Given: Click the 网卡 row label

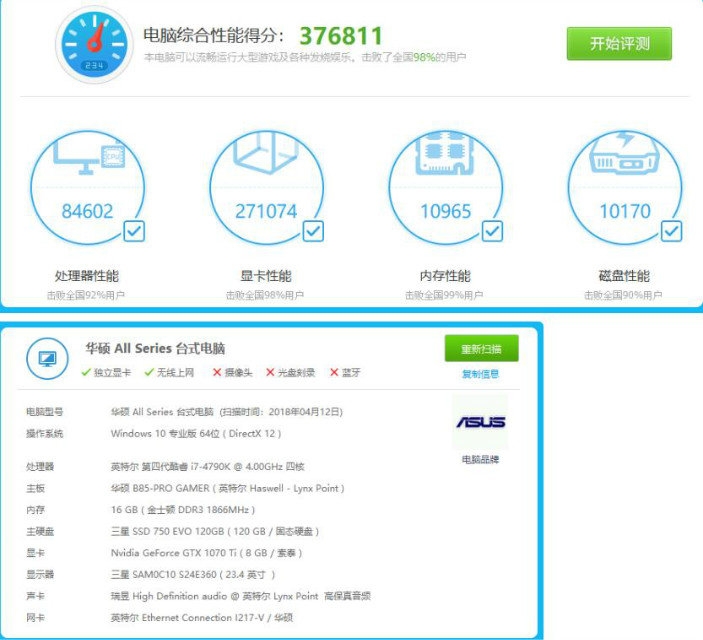Looking at the screenshot, I should [x=35, y=617].
